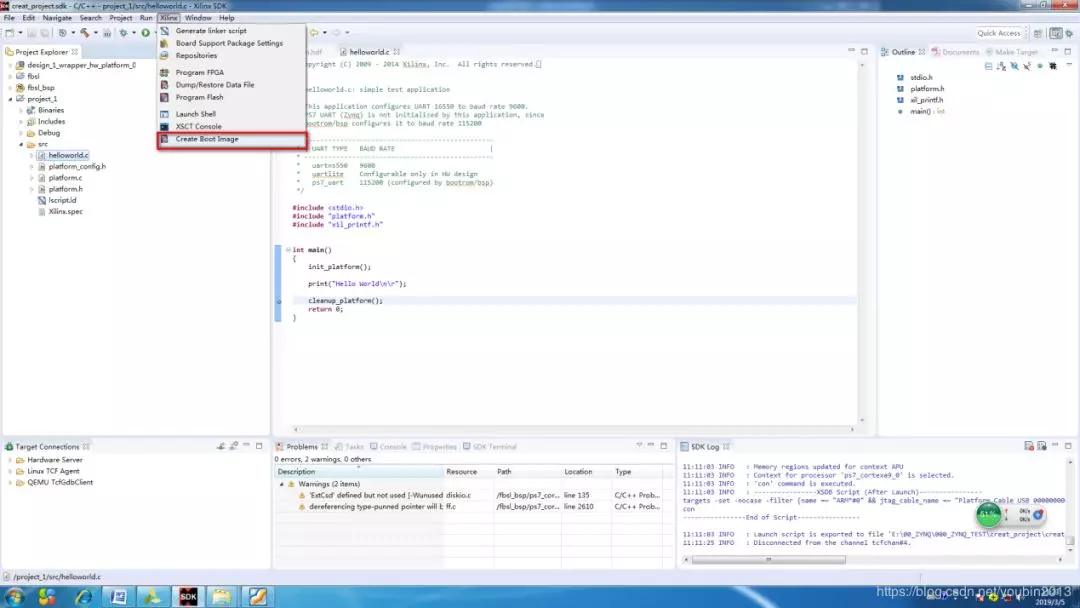Click the green Run toolbar icon
This screenshot has height=608, width=1080.
pos(145,33)
